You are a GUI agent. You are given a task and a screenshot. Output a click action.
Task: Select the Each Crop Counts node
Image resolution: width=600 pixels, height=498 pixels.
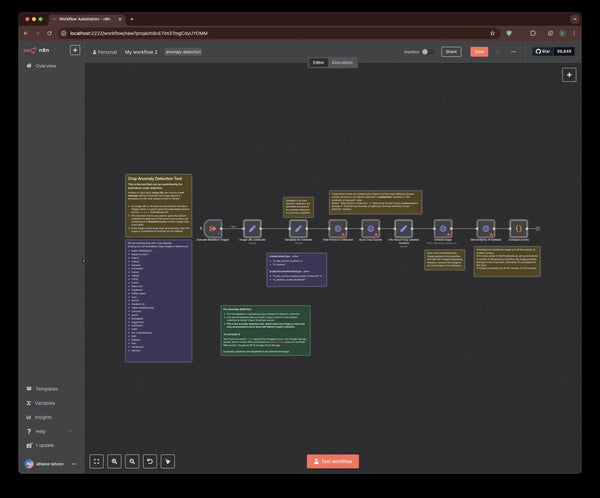pos(370,229)
